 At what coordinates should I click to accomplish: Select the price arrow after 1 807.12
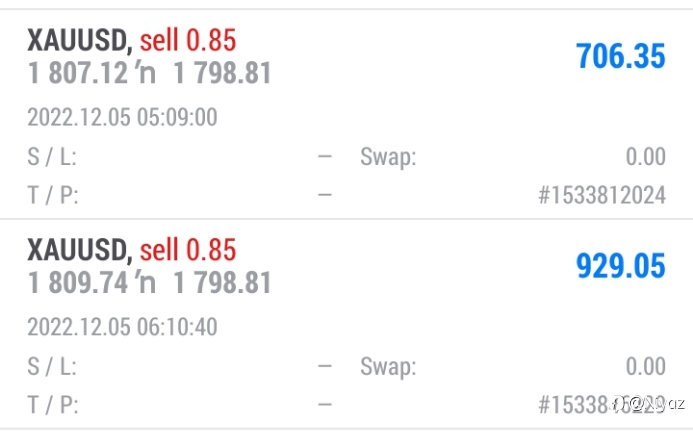click(148, 73)
